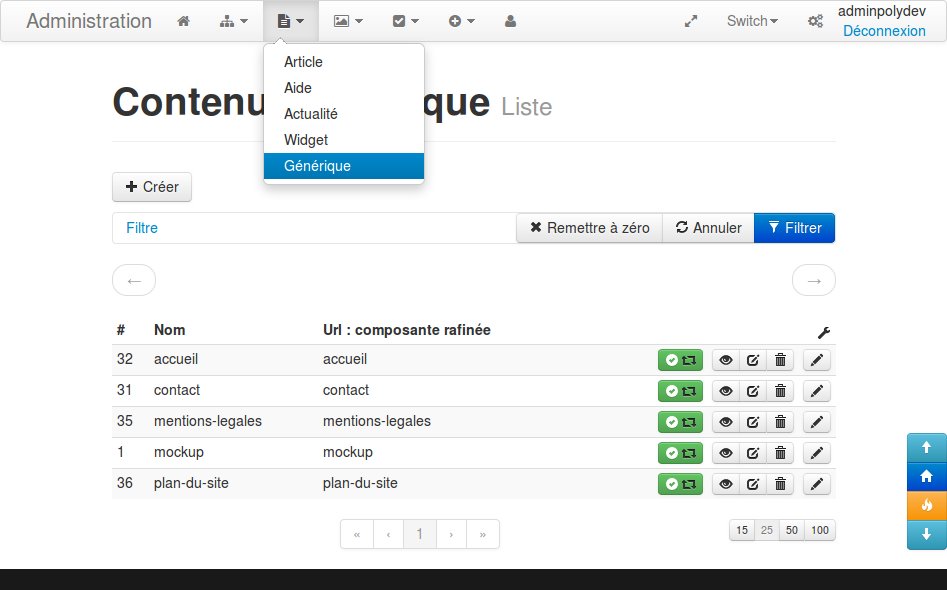947x590 pixels.
Task: Click the orange flame button on right
Action: tap(926, 505)
